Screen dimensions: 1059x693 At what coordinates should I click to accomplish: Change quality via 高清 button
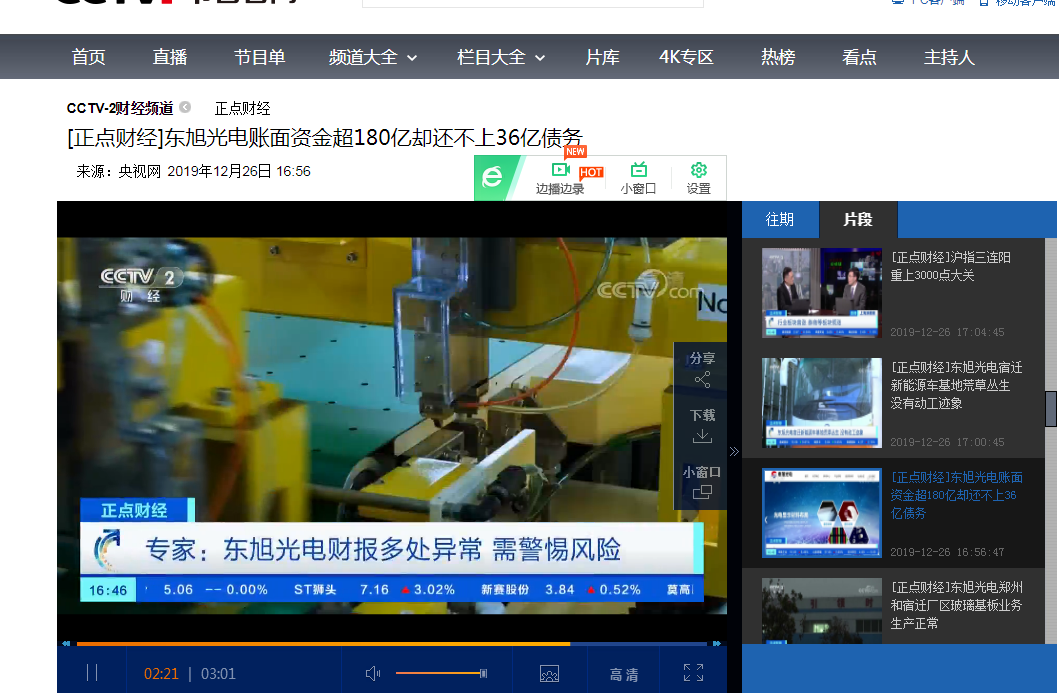pyautogui.click(x=623, y=674)
